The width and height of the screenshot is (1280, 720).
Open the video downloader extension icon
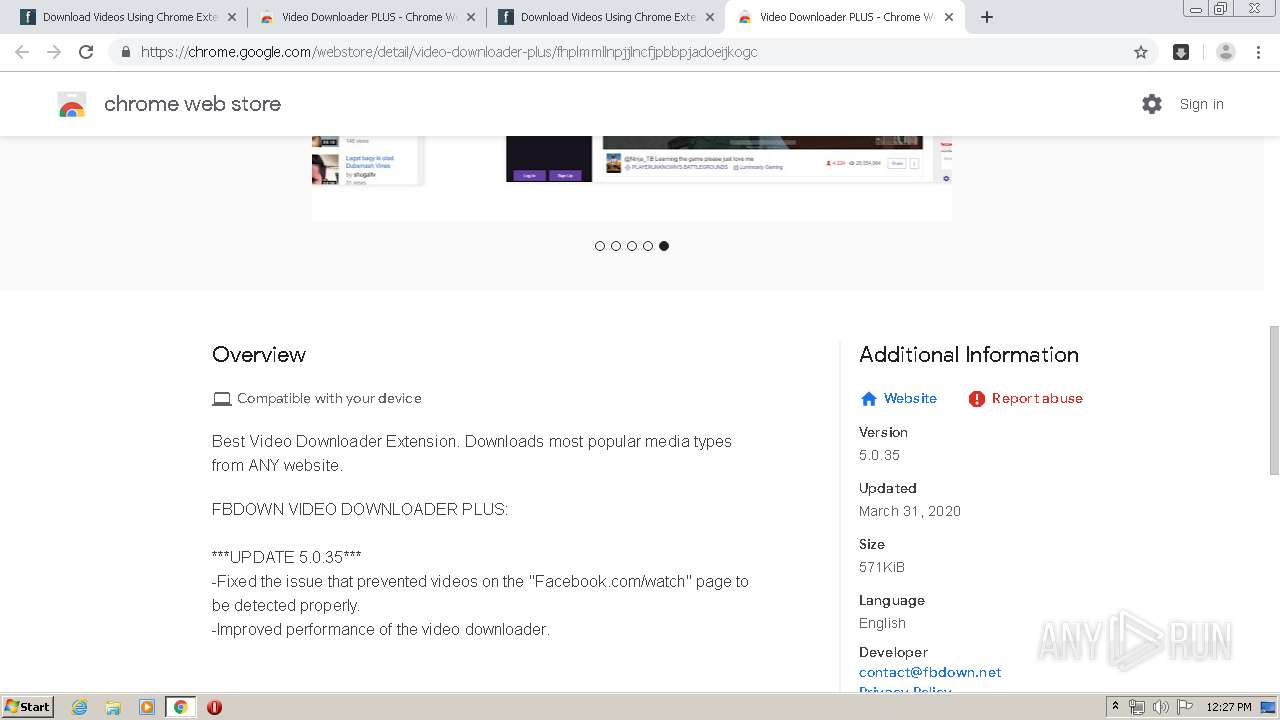(x=1181, y=52)
